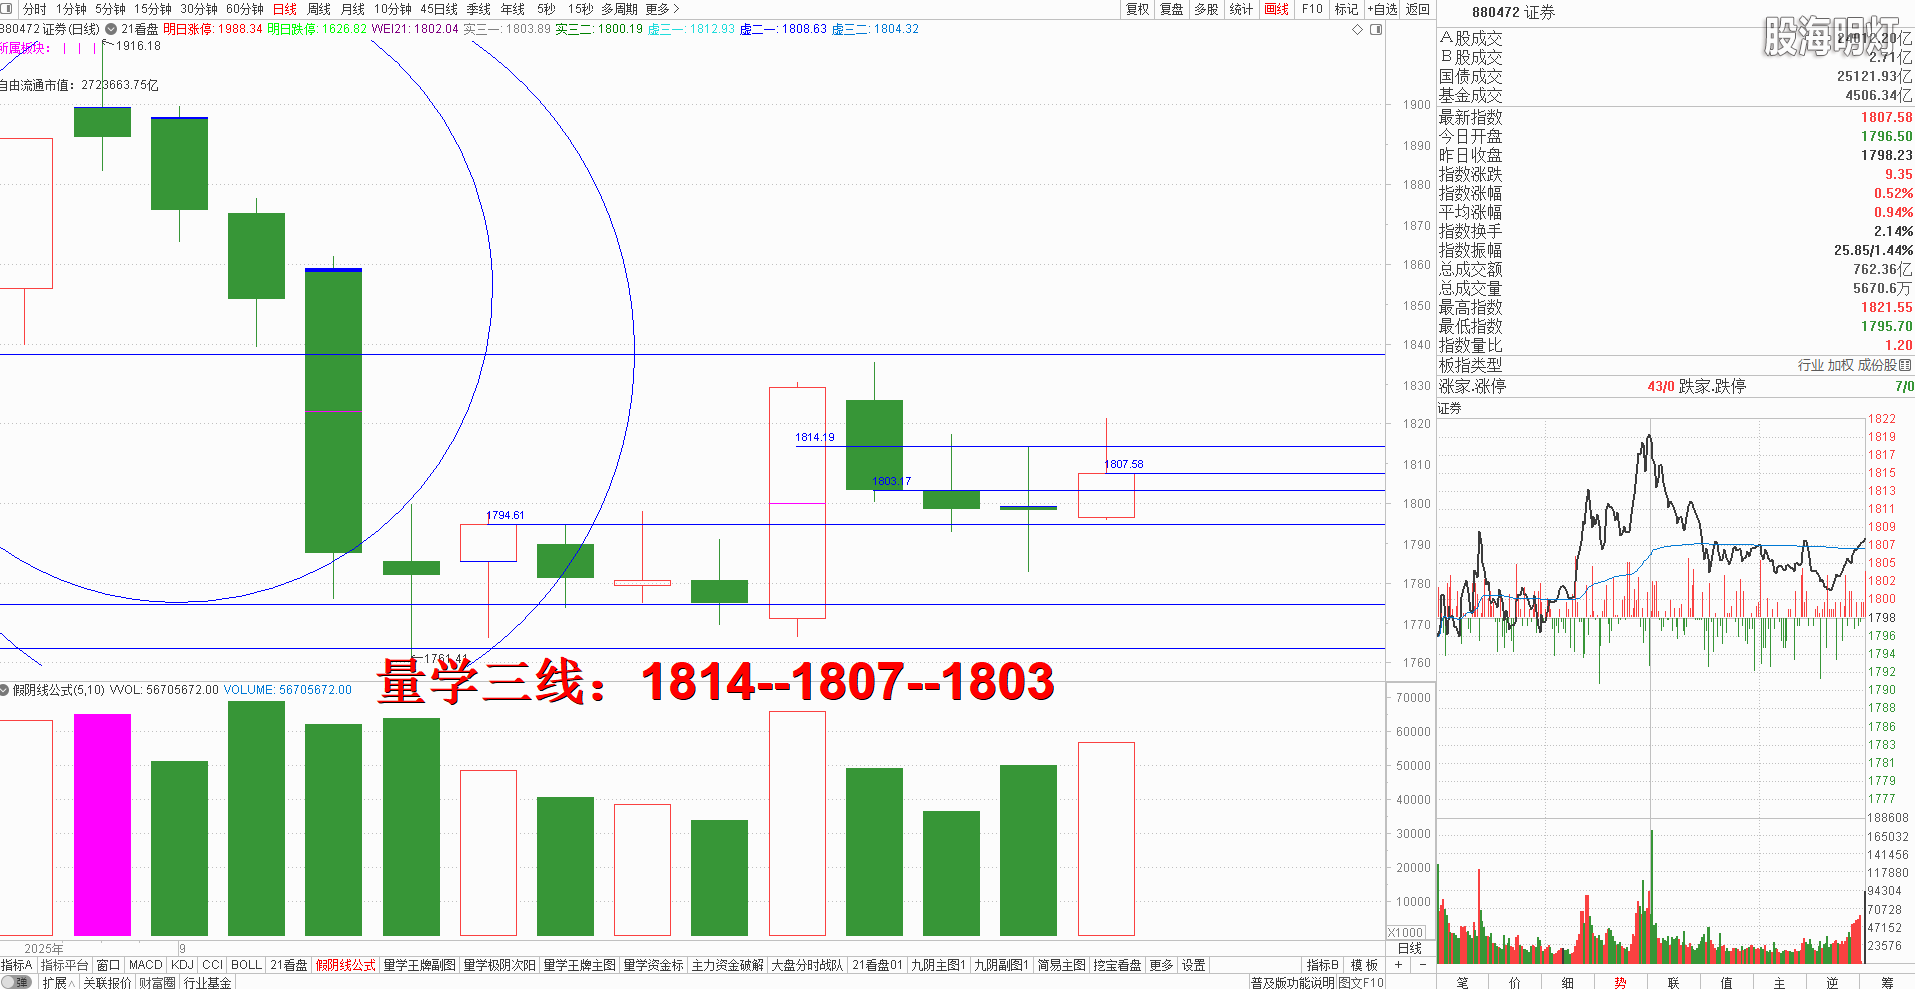Screen dimensions: 1915x989
Task: Open 多周期 multi-period view
Action: (619, 9)
